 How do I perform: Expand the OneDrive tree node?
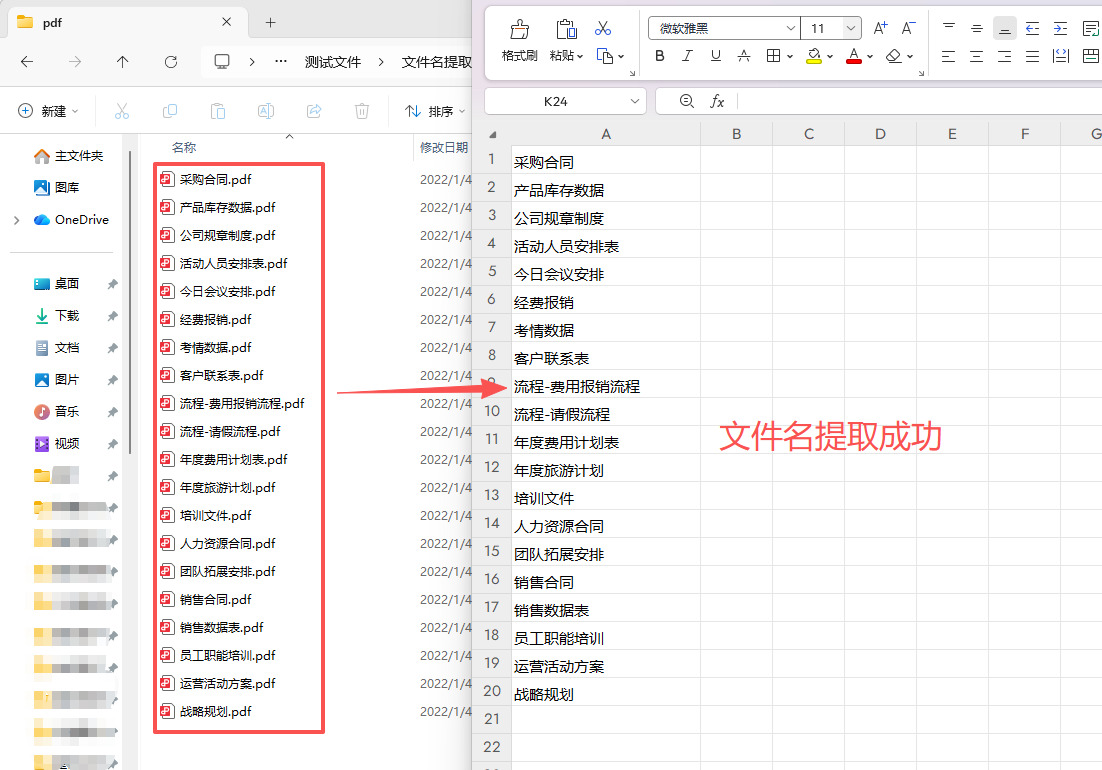pos(16,220)
